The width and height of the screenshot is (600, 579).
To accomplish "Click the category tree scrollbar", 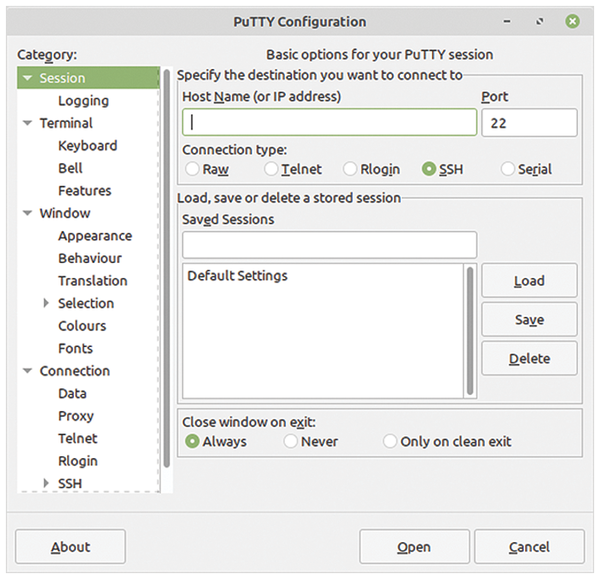I will pos(166,268).
